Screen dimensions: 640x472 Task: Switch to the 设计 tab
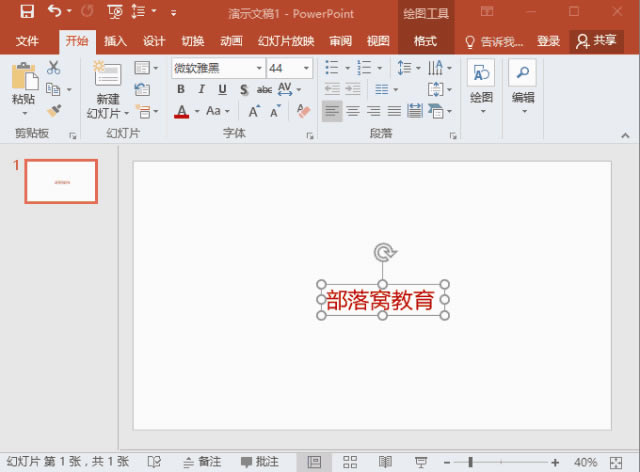154,41
